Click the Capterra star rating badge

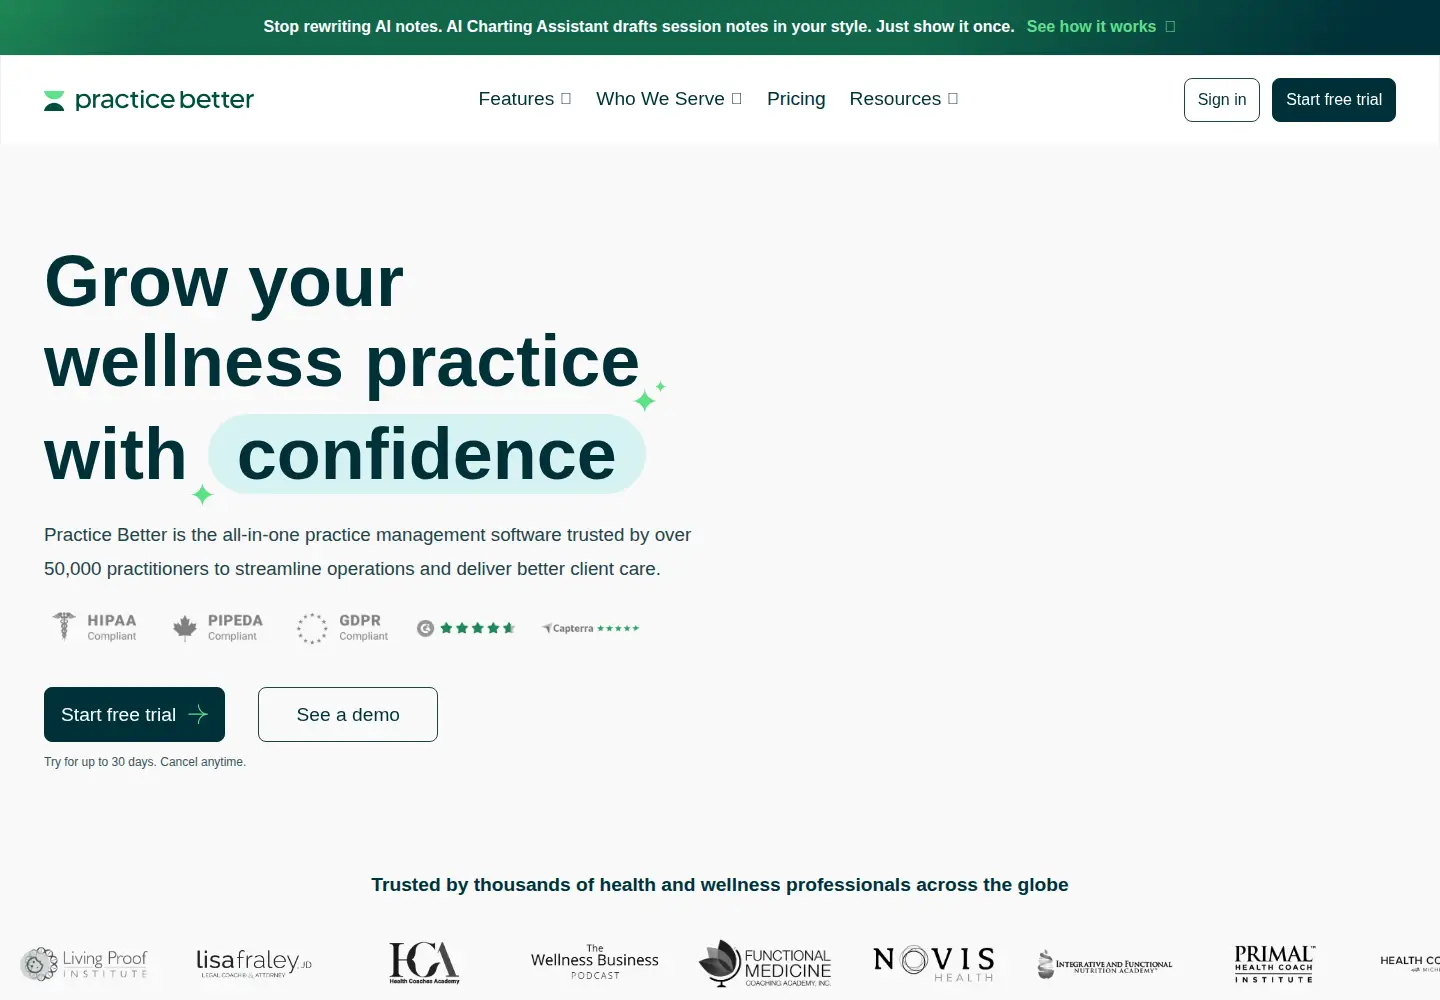(x=590, y=628)
